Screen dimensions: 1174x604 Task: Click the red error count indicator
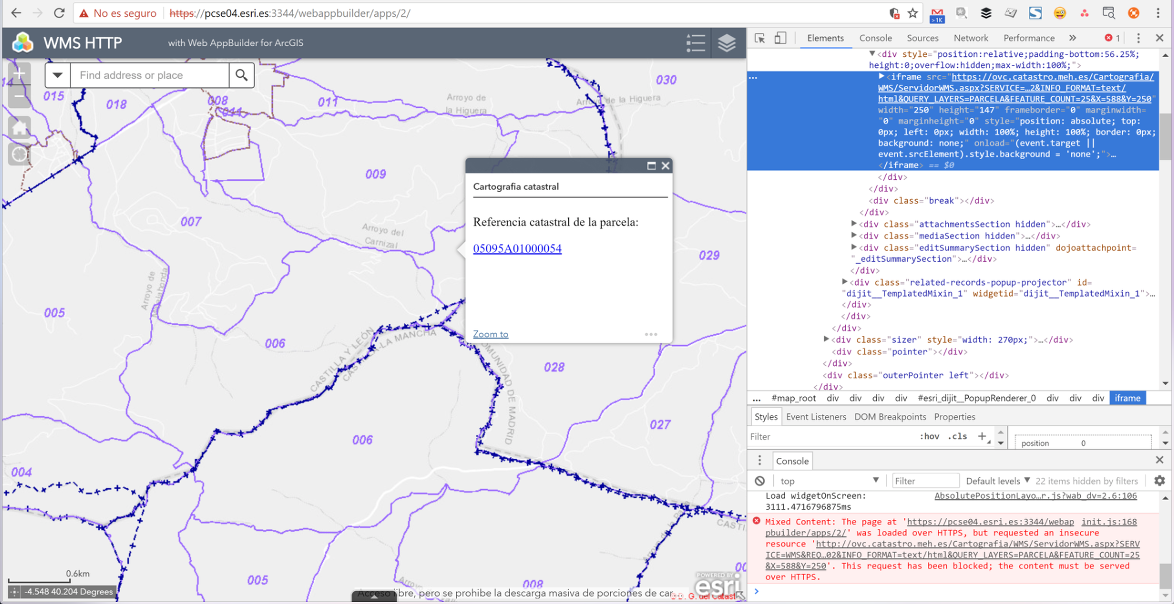(1113, 38)
